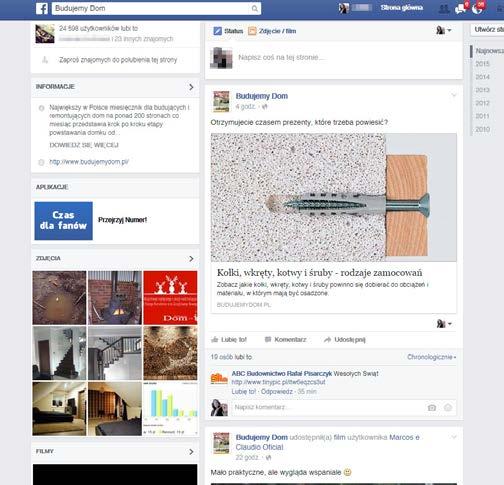Click the Lubię to! button on post
504x485 pixels.
coord(229,340)
